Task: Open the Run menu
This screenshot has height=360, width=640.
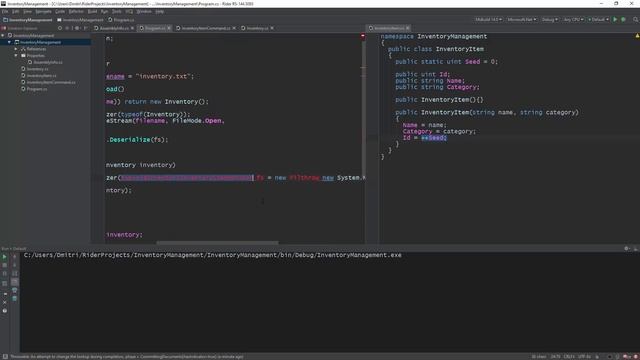Action: click(104, 11)
